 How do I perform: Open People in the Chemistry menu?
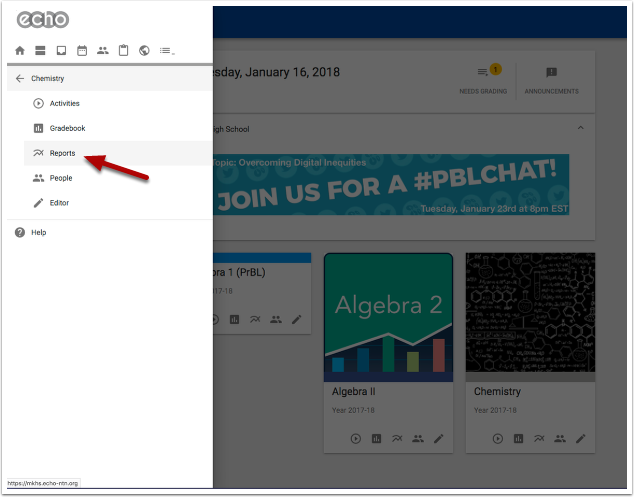pos(60,178)
